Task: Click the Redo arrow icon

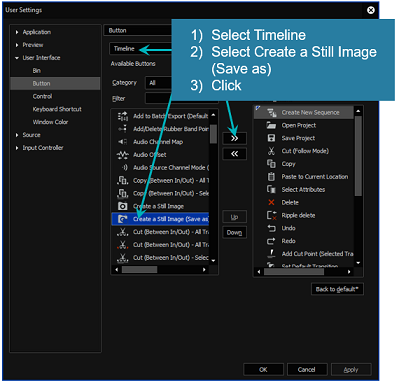Action: [271, 241]
